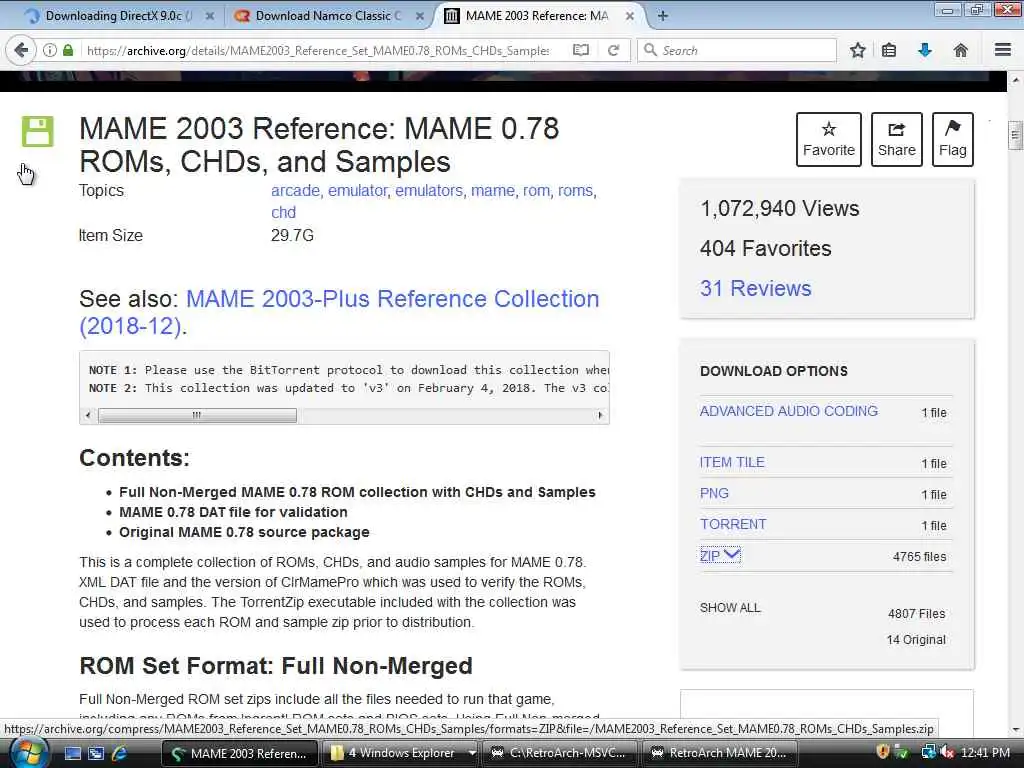
Task: Close the Download Namco Classic tab
Action: [x=420, y=16]
